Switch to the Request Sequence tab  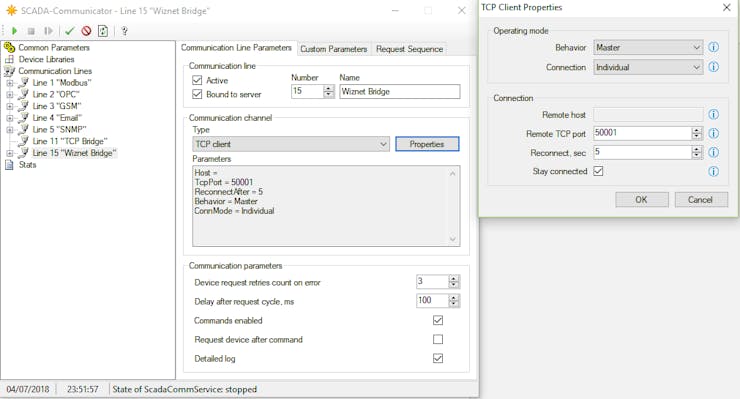tap(410, 49)
